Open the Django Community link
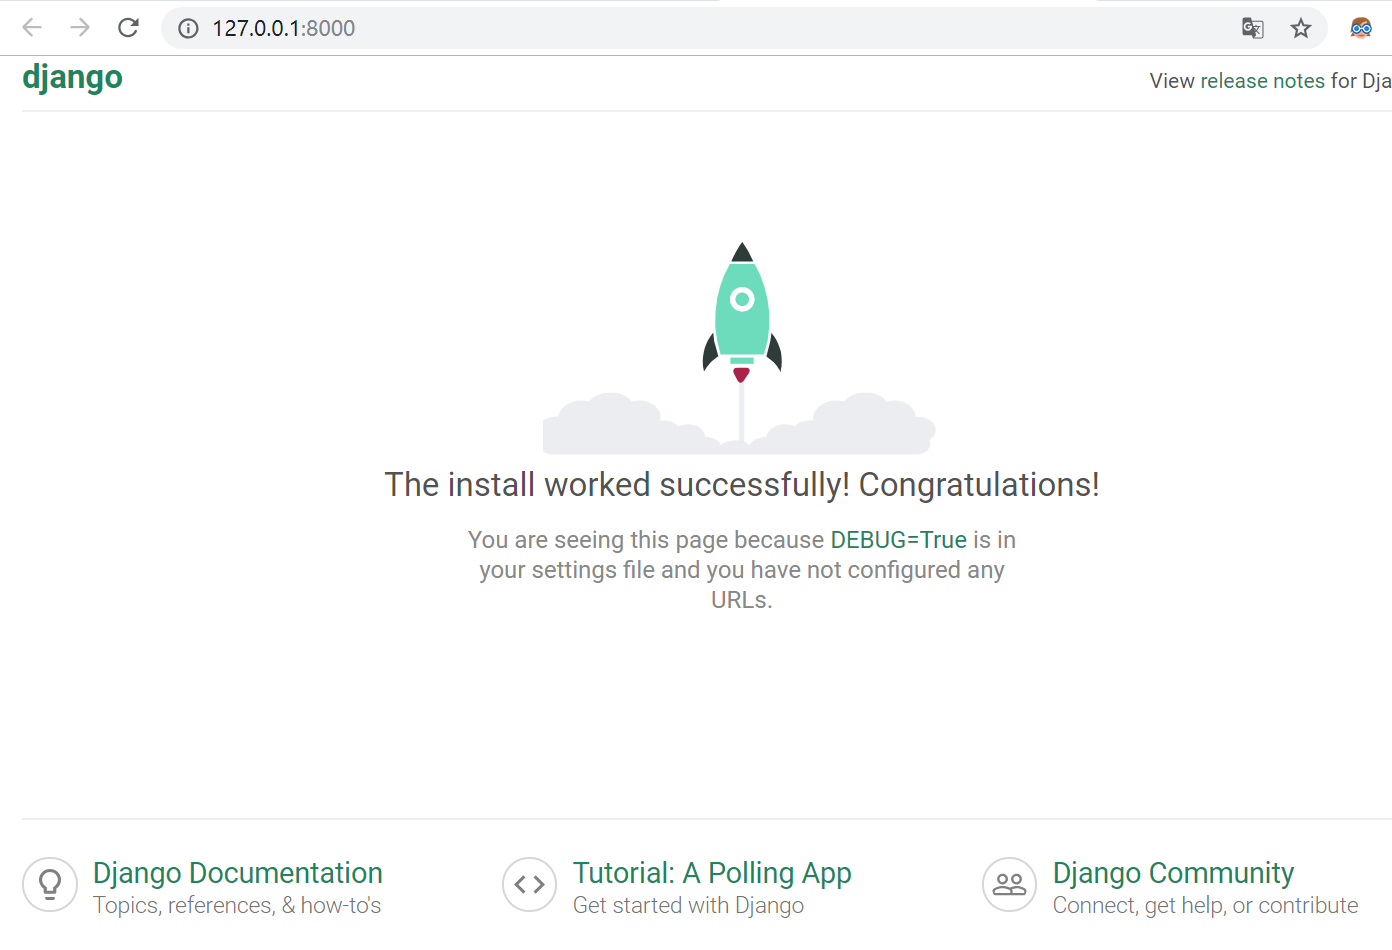 point(1173,873)
